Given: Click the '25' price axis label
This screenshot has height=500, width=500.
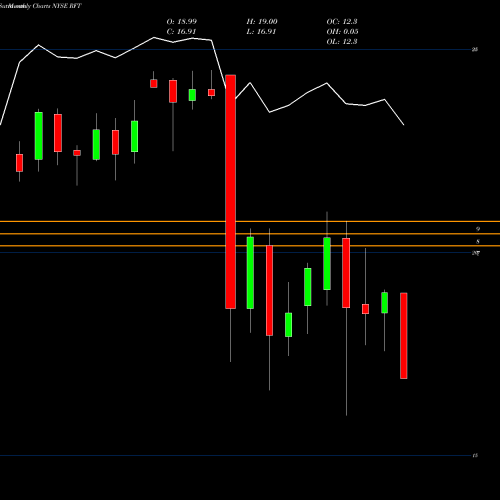Looking at the screenshot, I should [475, 49].
